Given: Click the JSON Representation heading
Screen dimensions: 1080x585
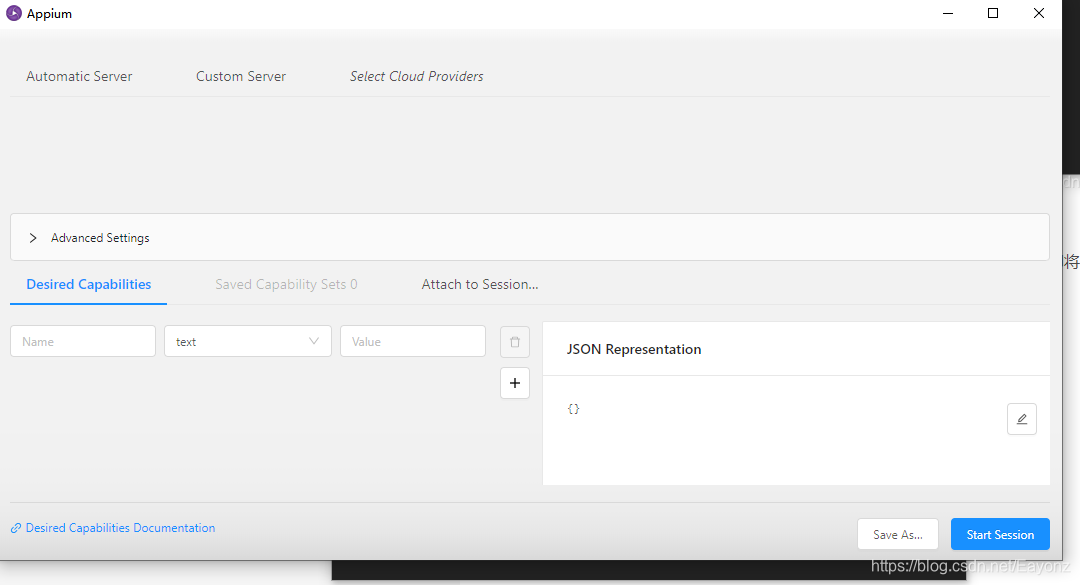Looking at the screenshot, I should click(634, 349).
